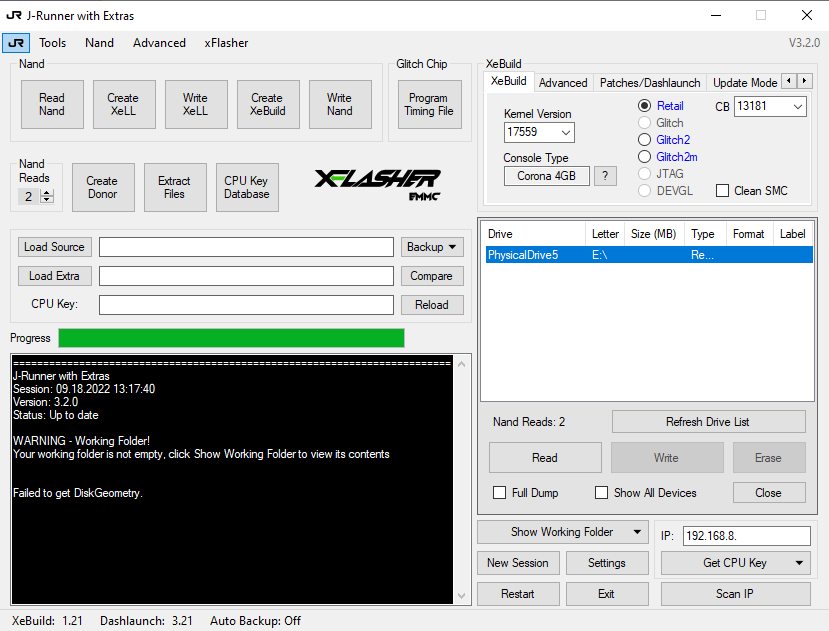Click the Read button in drive panel
Viewport: 829px width, 631px height.
point(545,458)
